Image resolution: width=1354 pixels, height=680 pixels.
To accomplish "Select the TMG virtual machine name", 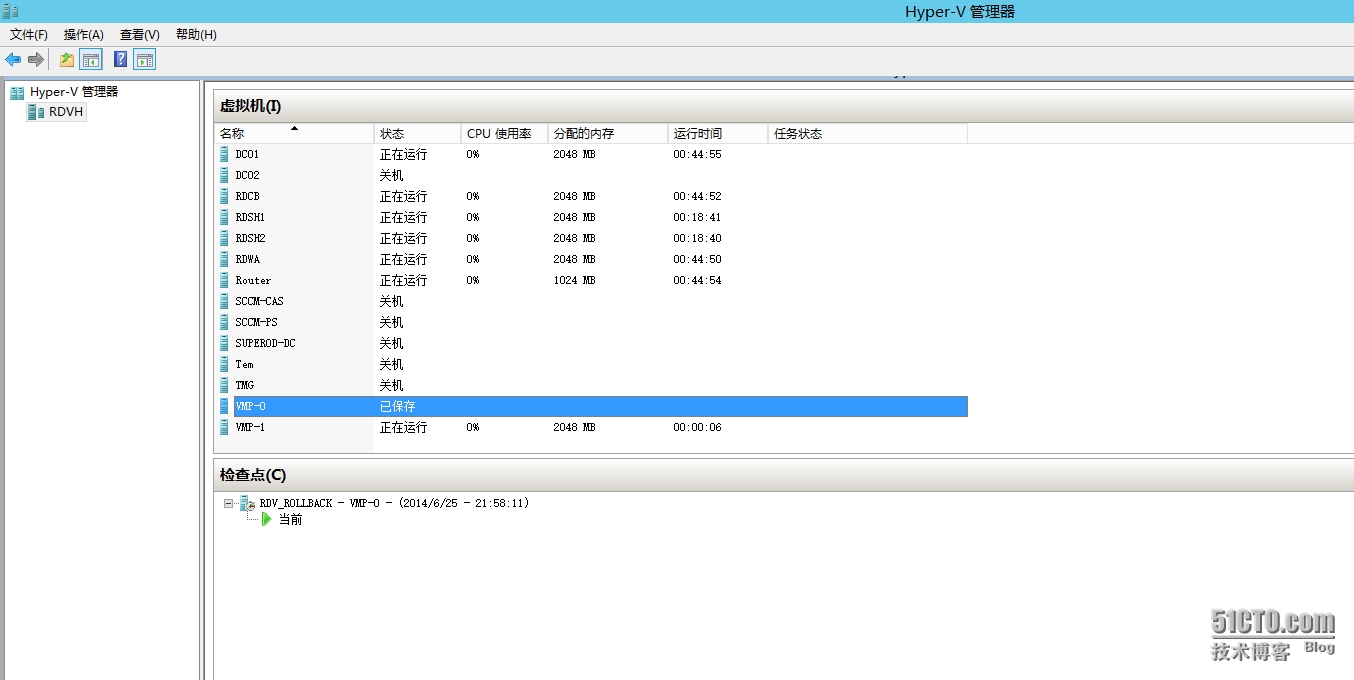I will (x=244, y=385).
